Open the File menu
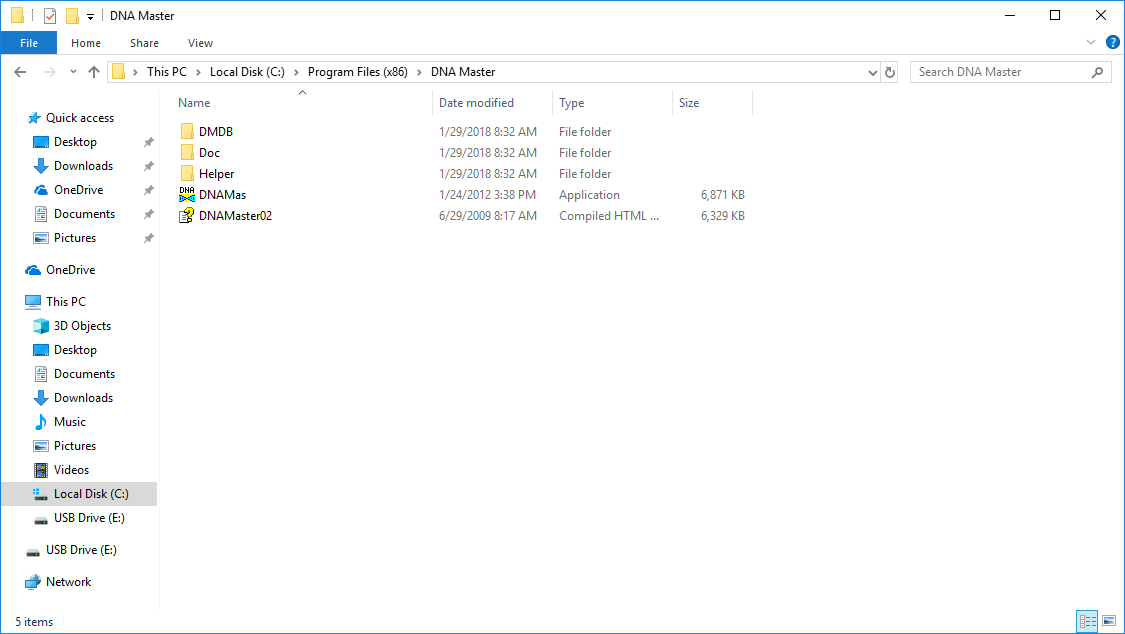This screenshot has width=1125, height=634. click(x=29, y=43)
